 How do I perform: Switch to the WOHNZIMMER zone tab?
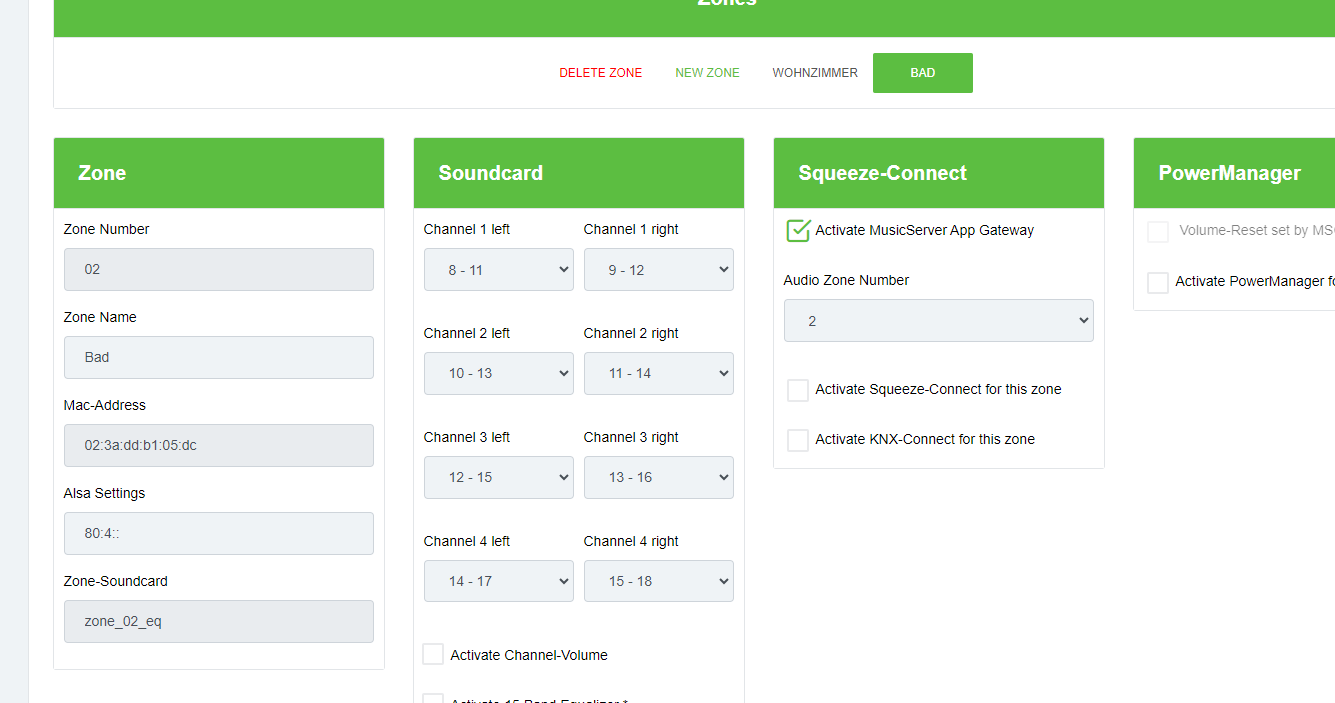tap(815, 73)
